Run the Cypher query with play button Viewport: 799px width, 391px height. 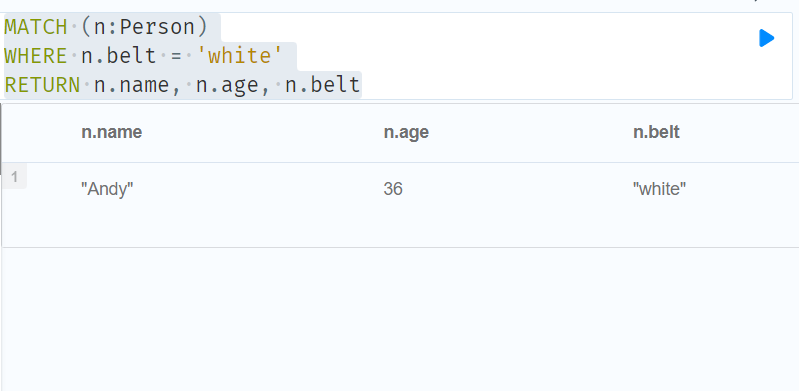(x=766, y=38)
